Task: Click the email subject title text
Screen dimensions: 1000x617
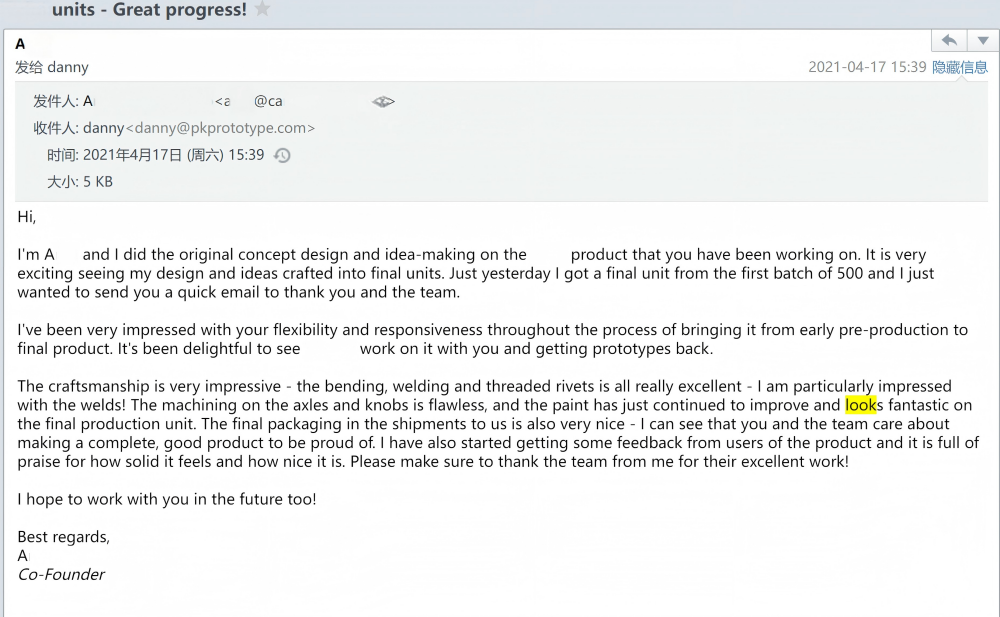Action: [150, 10]
